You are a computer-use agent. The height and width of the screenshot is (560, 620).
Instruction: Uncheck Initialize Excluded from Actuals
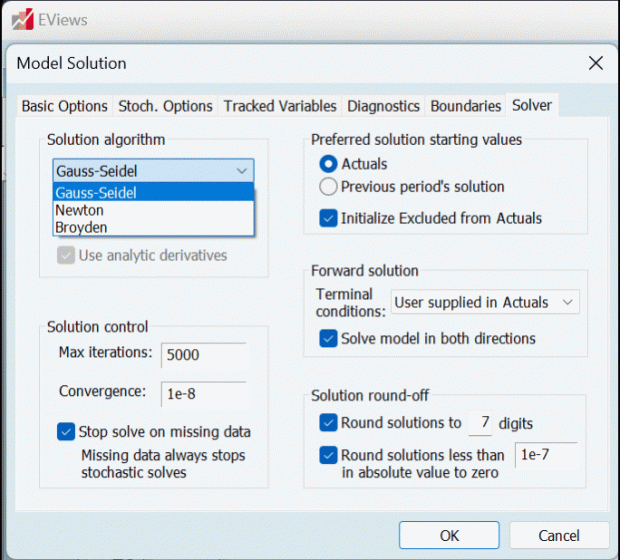tap(328, 218)
